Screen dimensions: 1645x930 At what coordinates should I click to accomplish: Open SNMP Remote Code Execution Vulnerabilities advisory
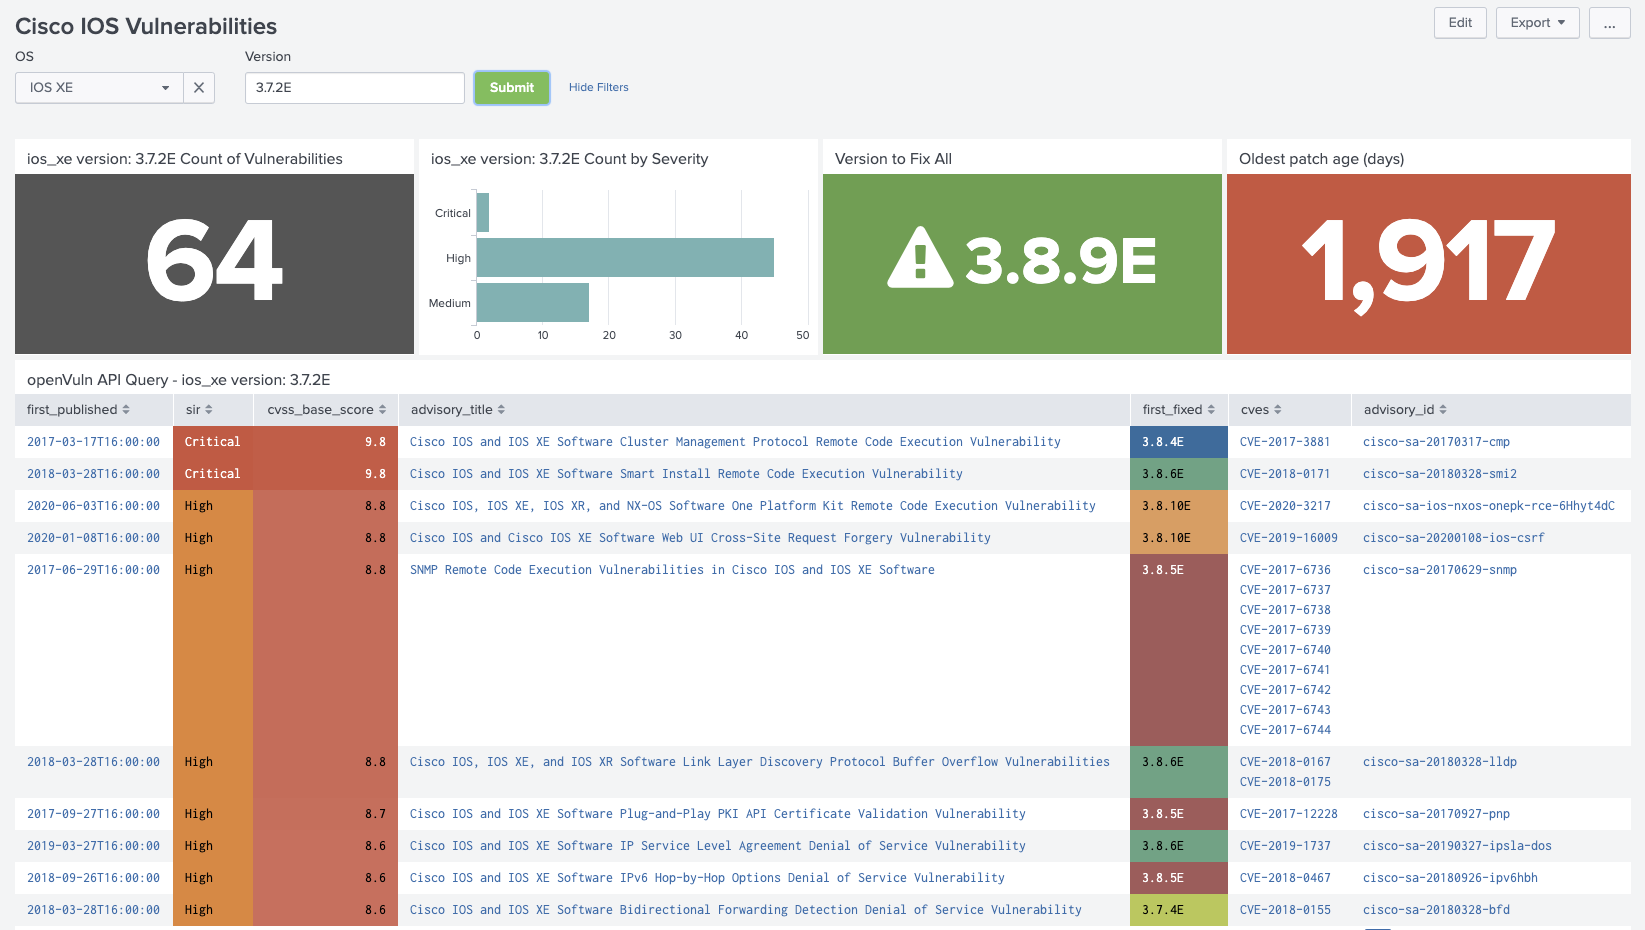(x=672, y=570)
